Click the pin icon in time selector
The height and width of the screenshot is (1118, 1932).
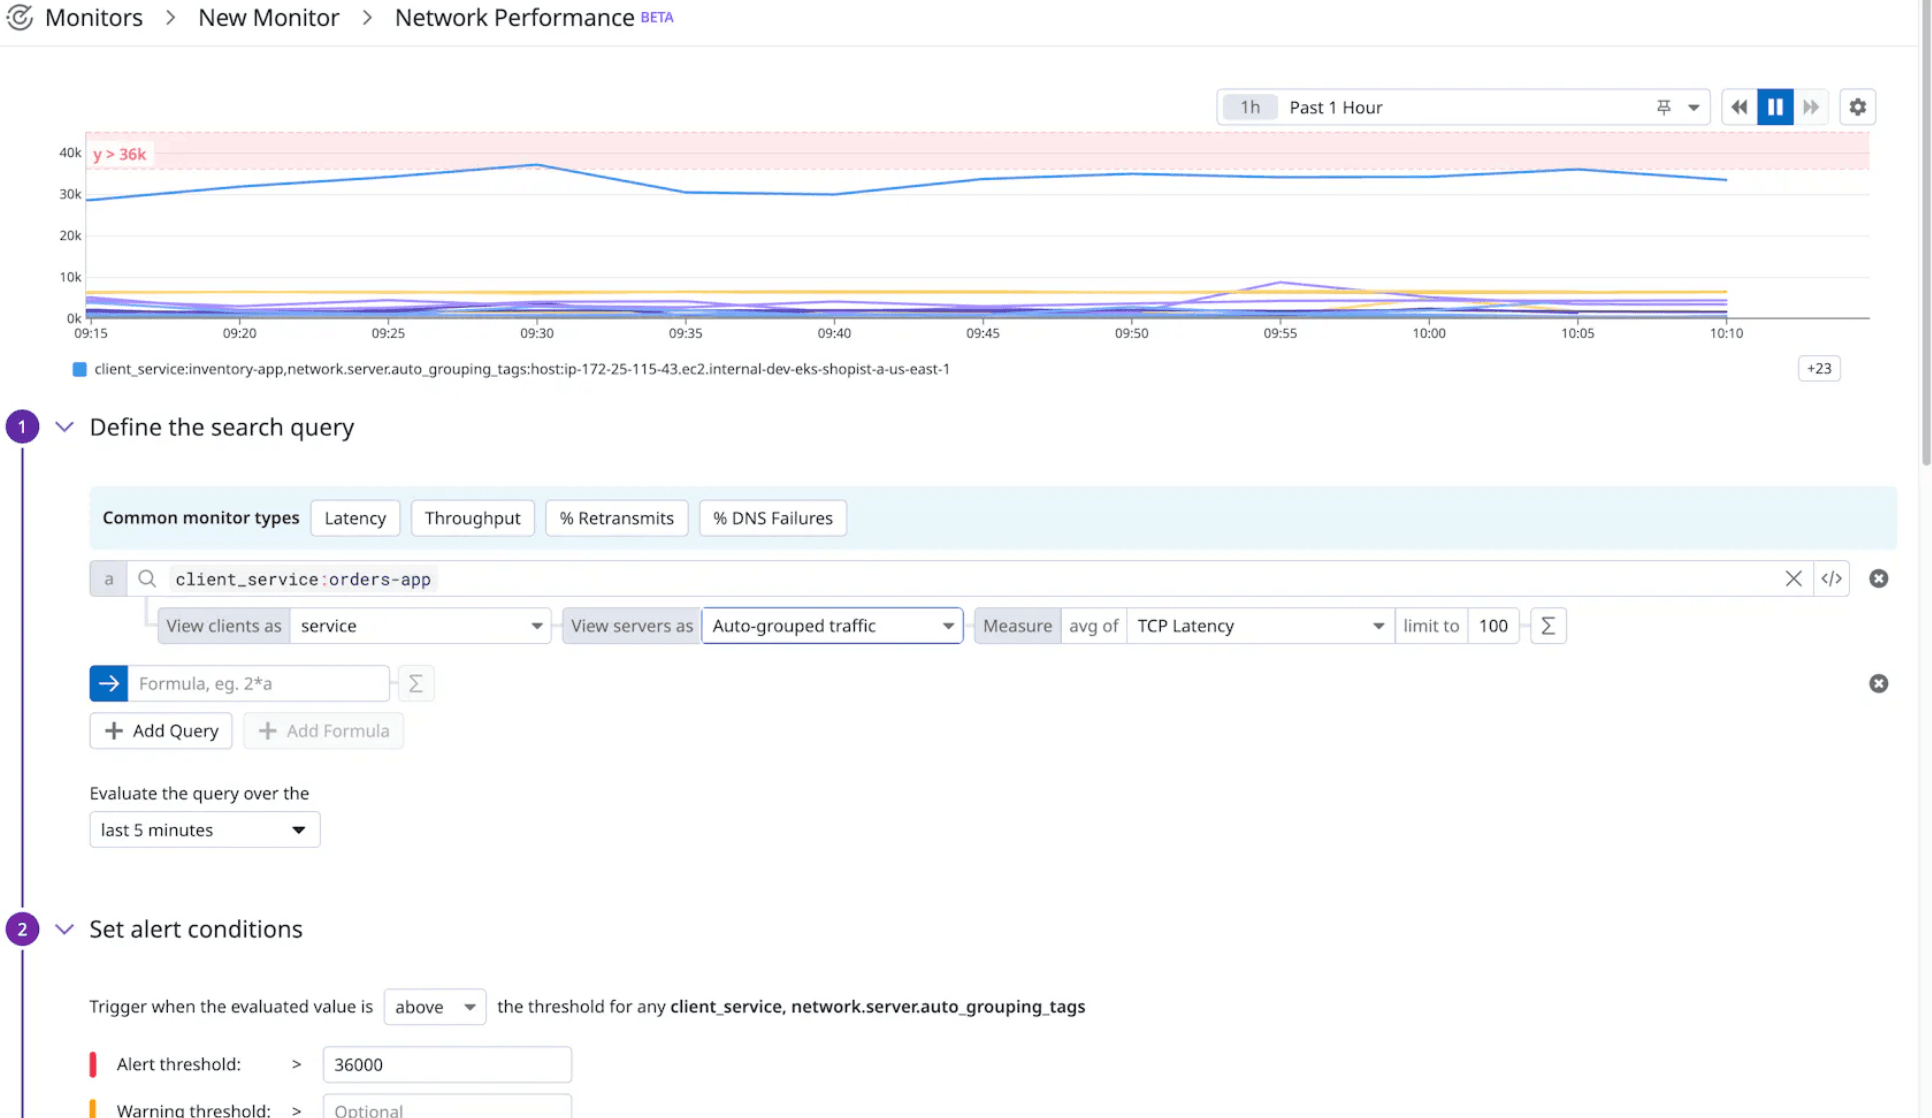1663,107
